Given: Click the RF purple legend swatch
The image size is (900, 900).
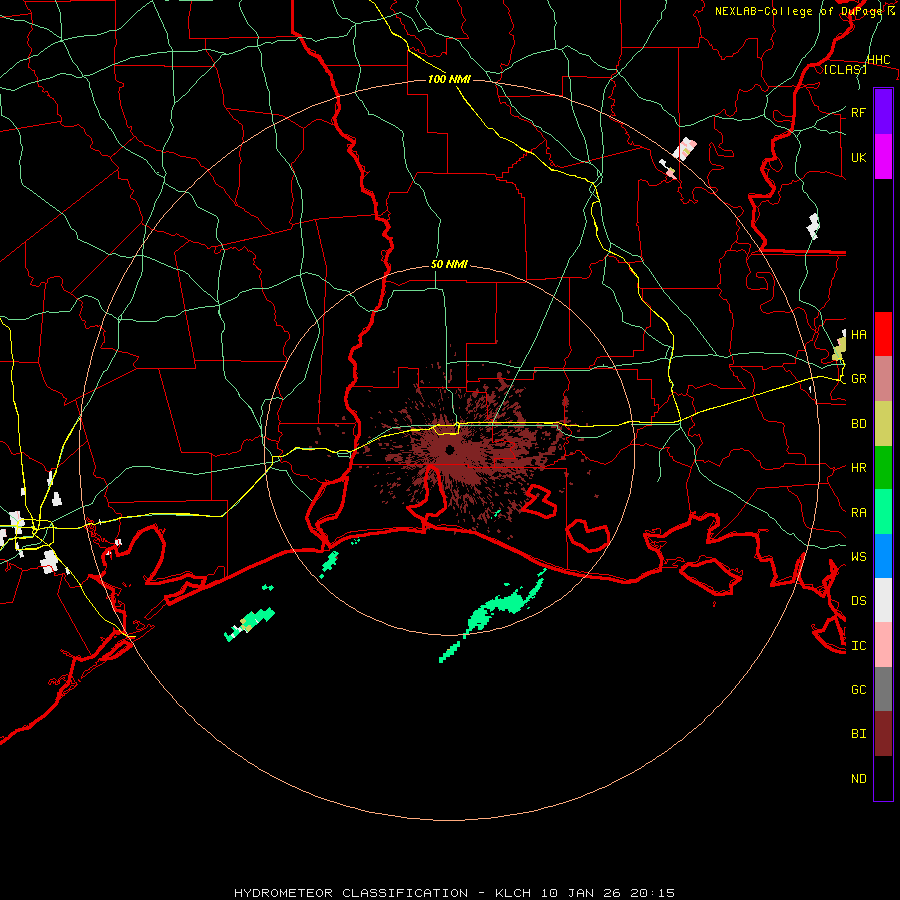Looking at the screenshot, I should click(883, 112).
